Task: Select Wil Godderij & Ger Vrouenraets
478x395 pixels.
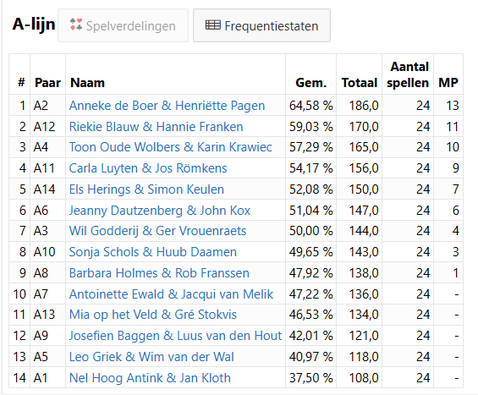Action: tap(158, 231)
